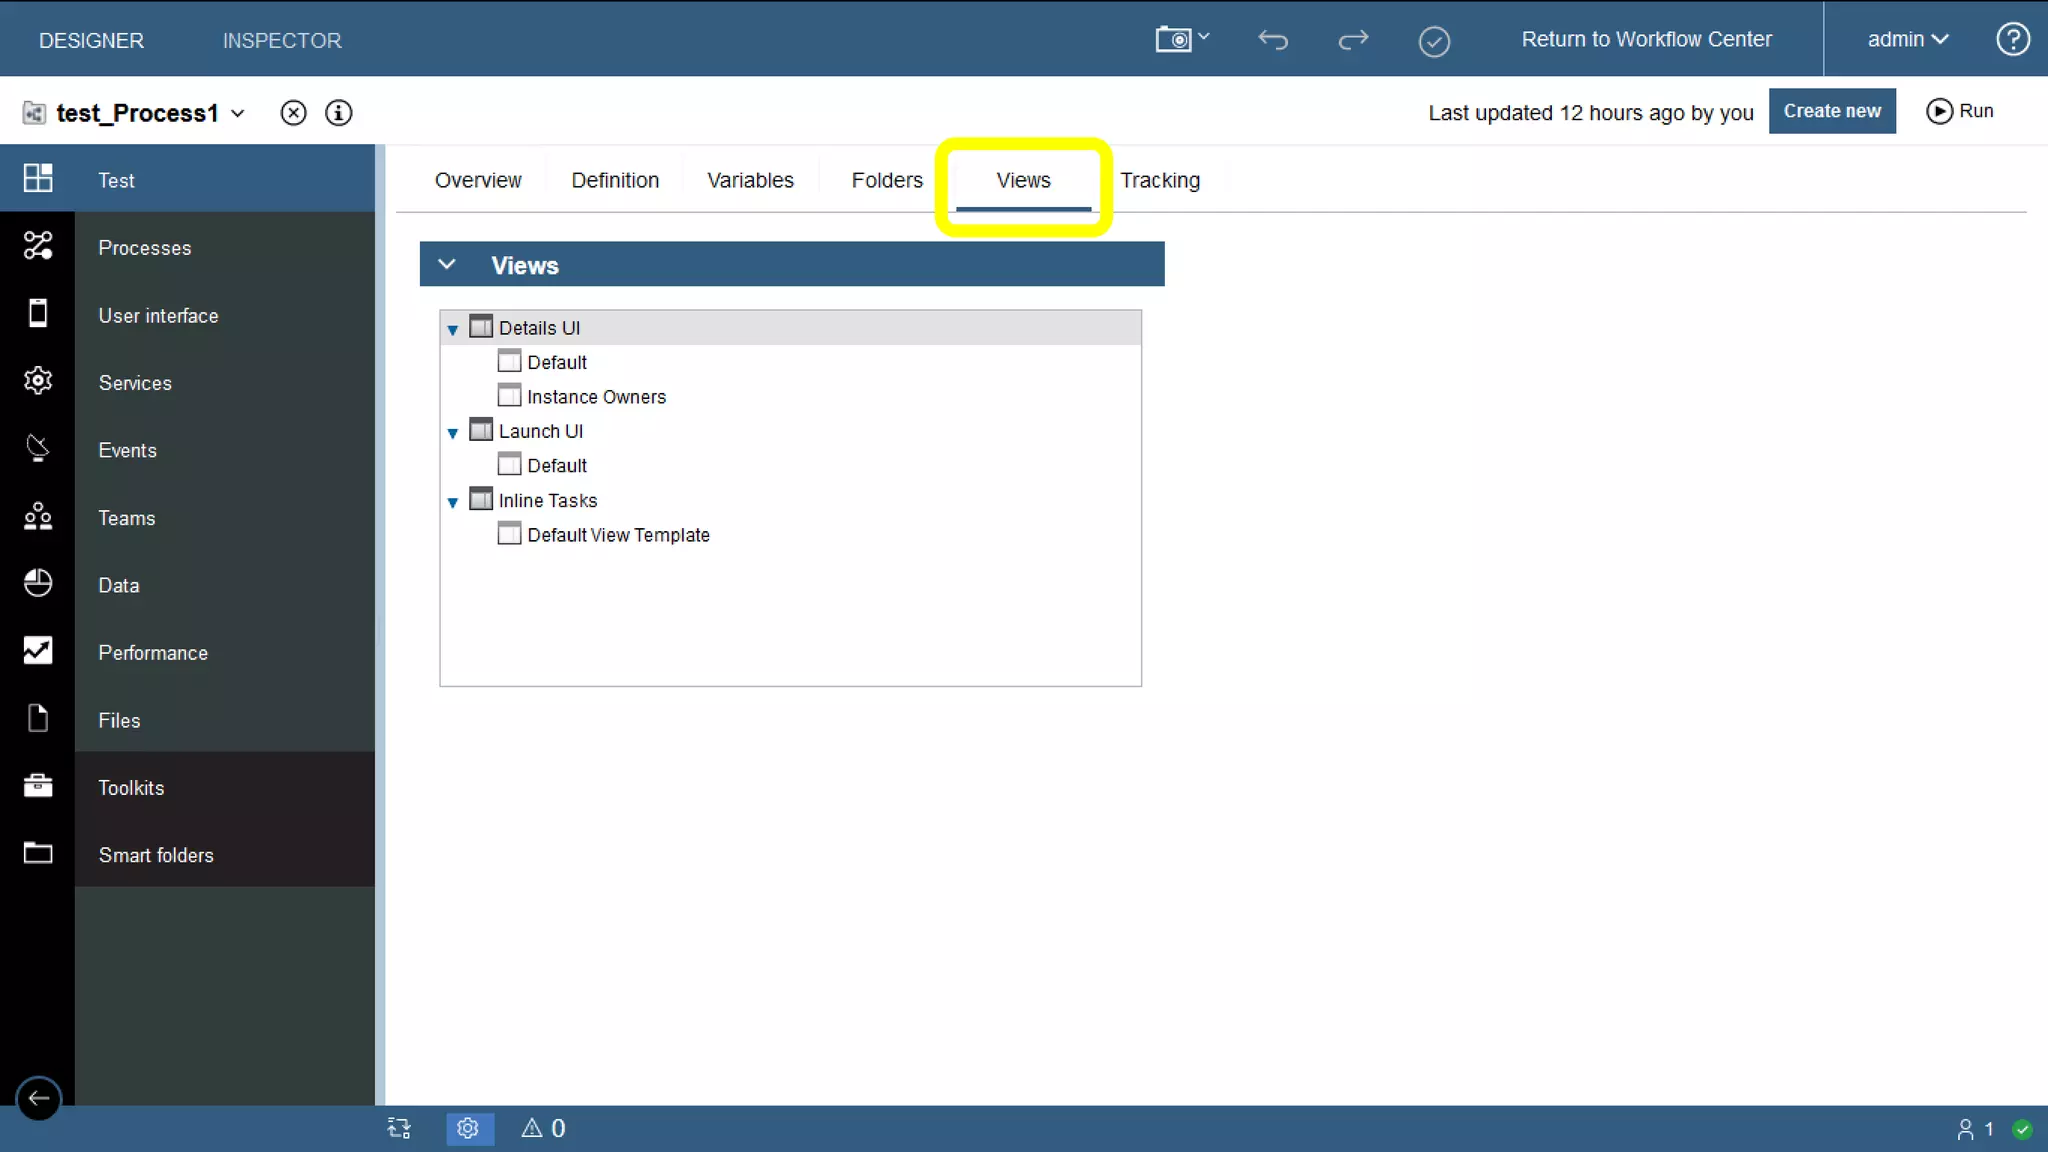Click the info icon beside test_Process1
The image size is (2048, 1152).
339,113
